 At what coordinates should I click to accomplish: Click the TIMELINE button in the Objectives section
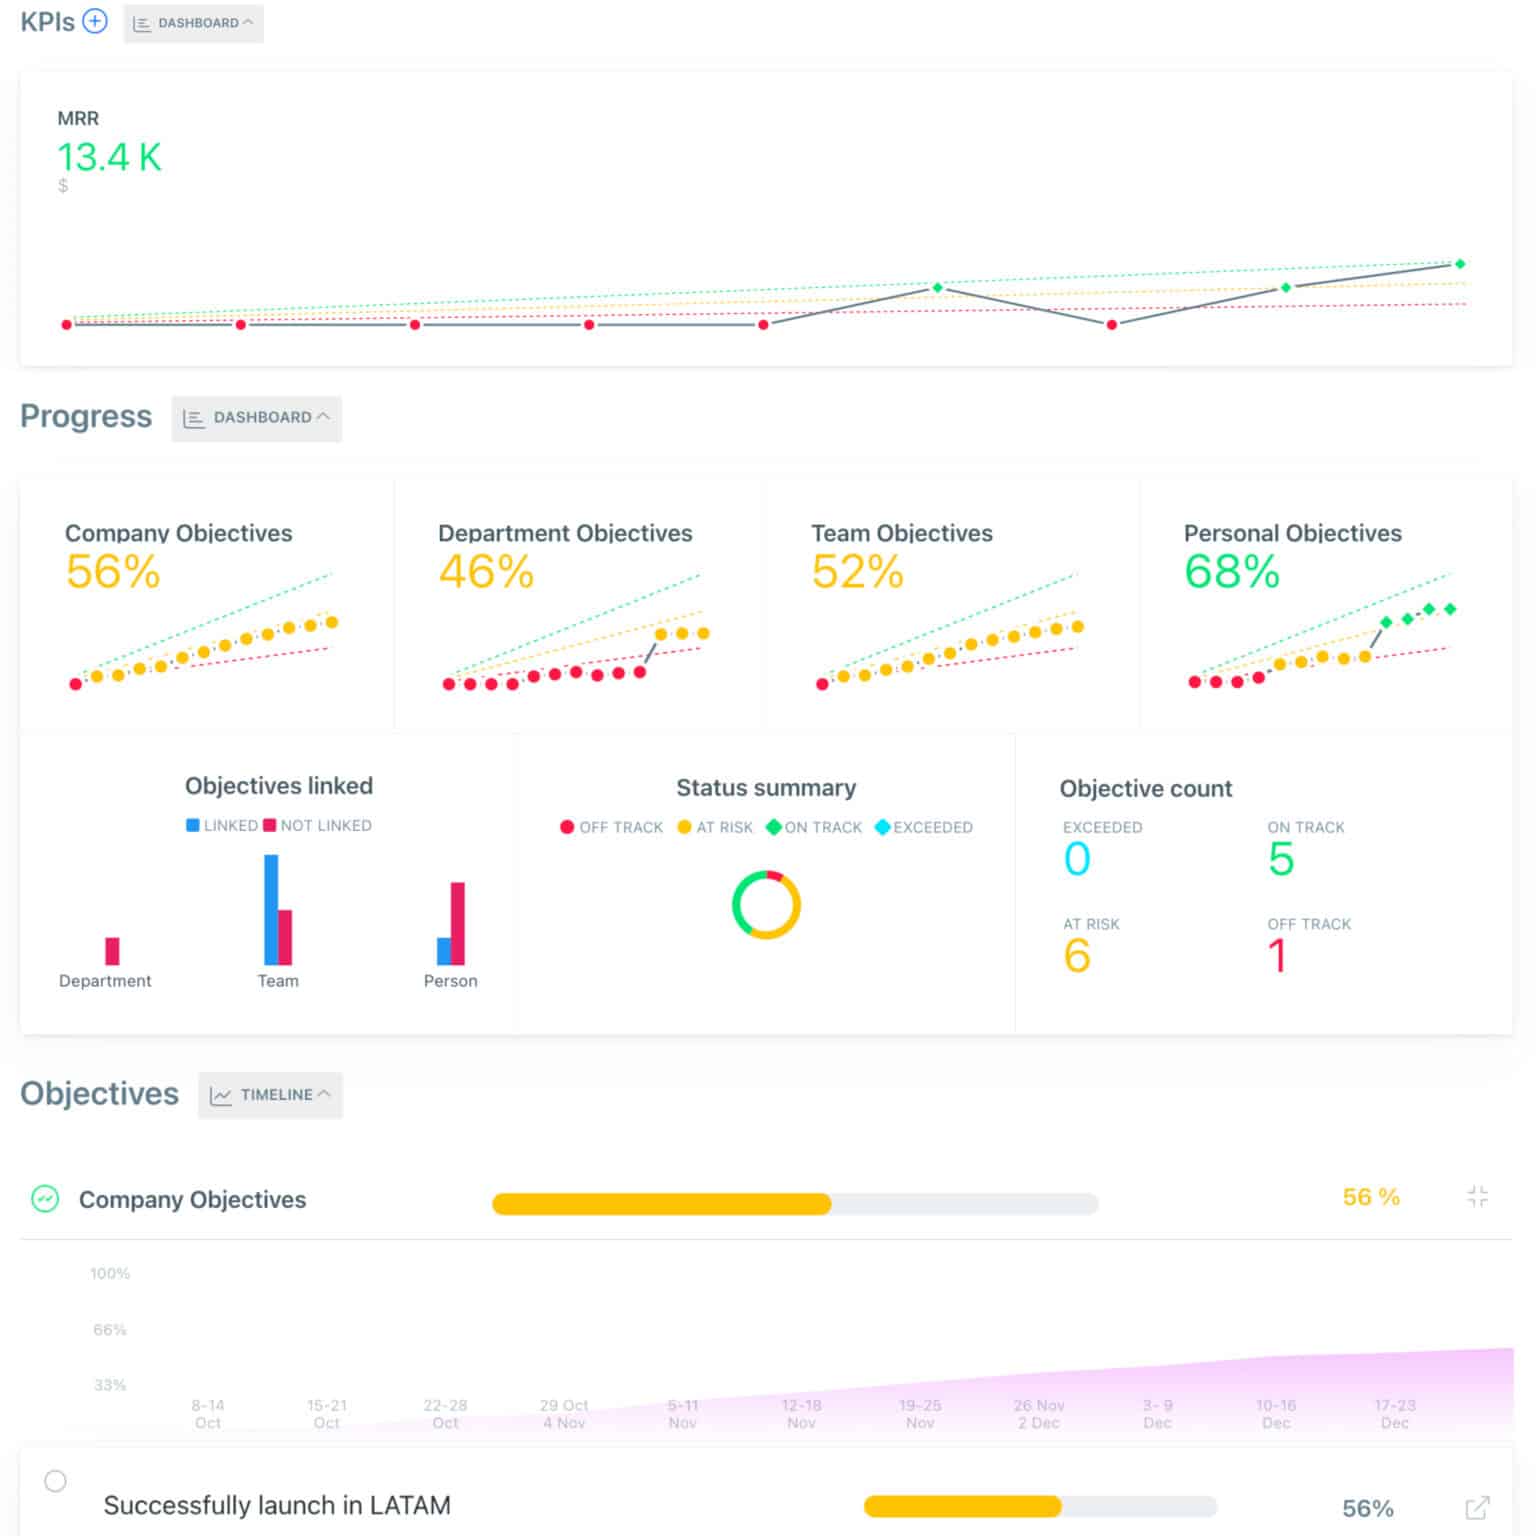[x=270, y=1095]
